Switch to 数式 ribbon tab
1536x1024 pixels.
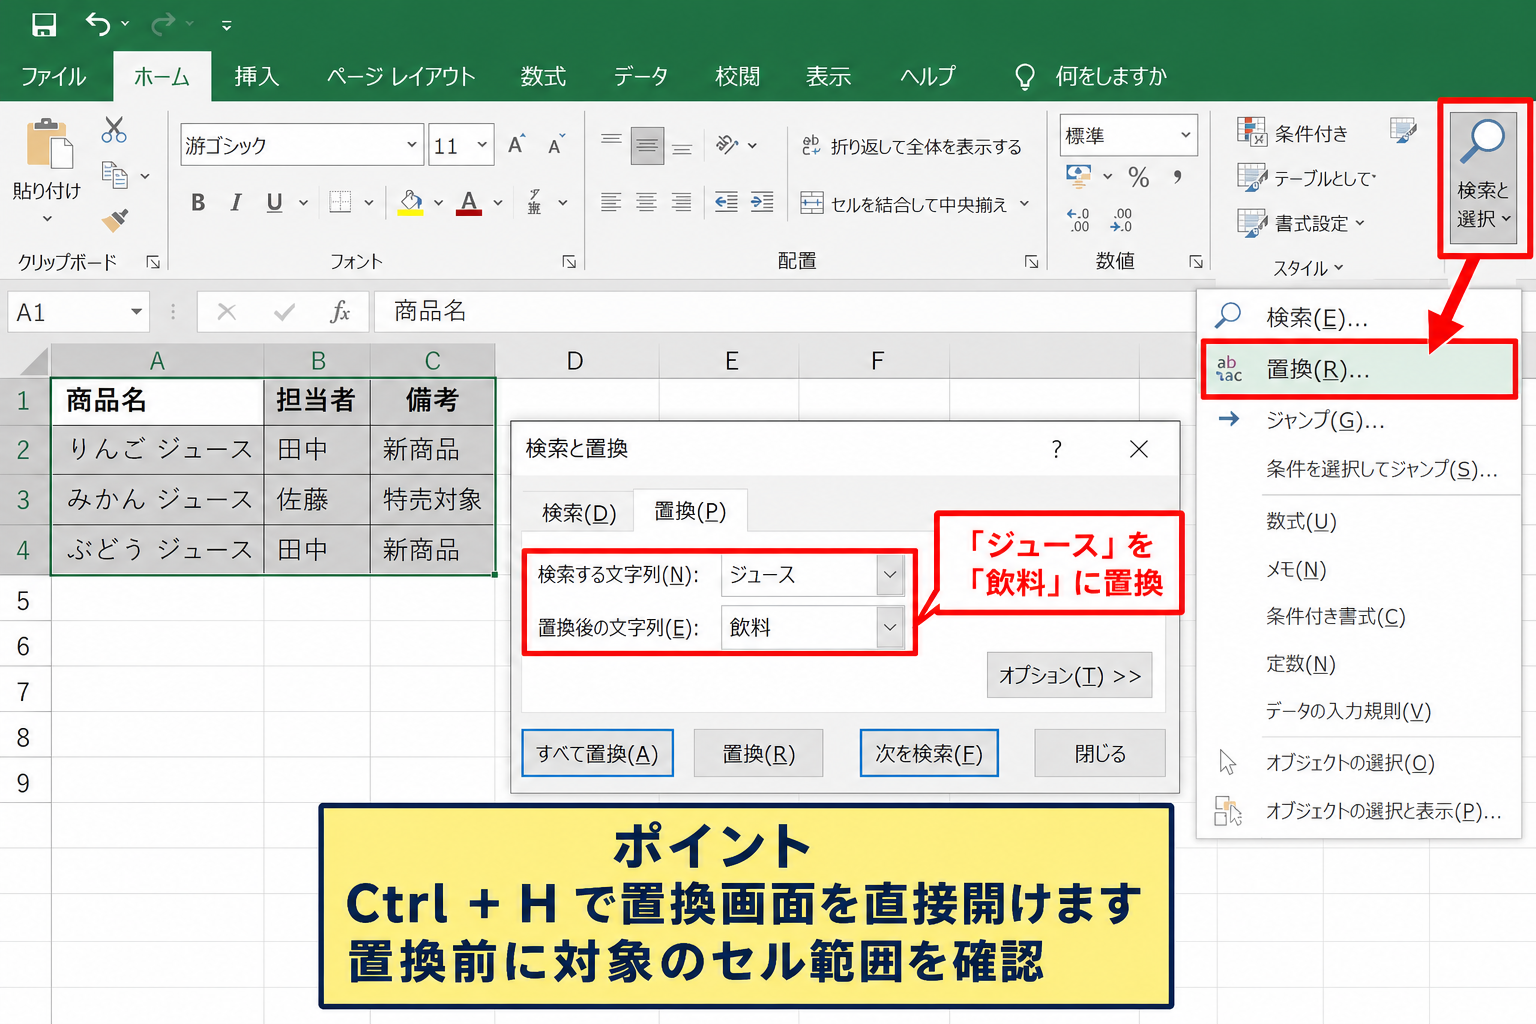[543, 76]
